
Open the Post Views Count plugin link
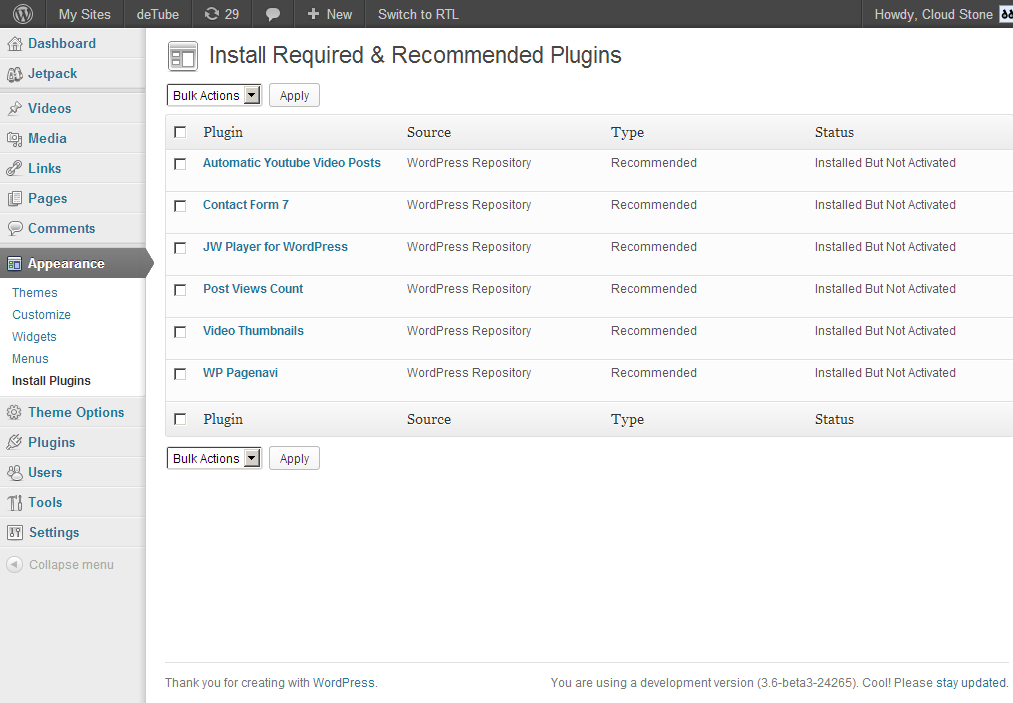(x=253, y=289)
